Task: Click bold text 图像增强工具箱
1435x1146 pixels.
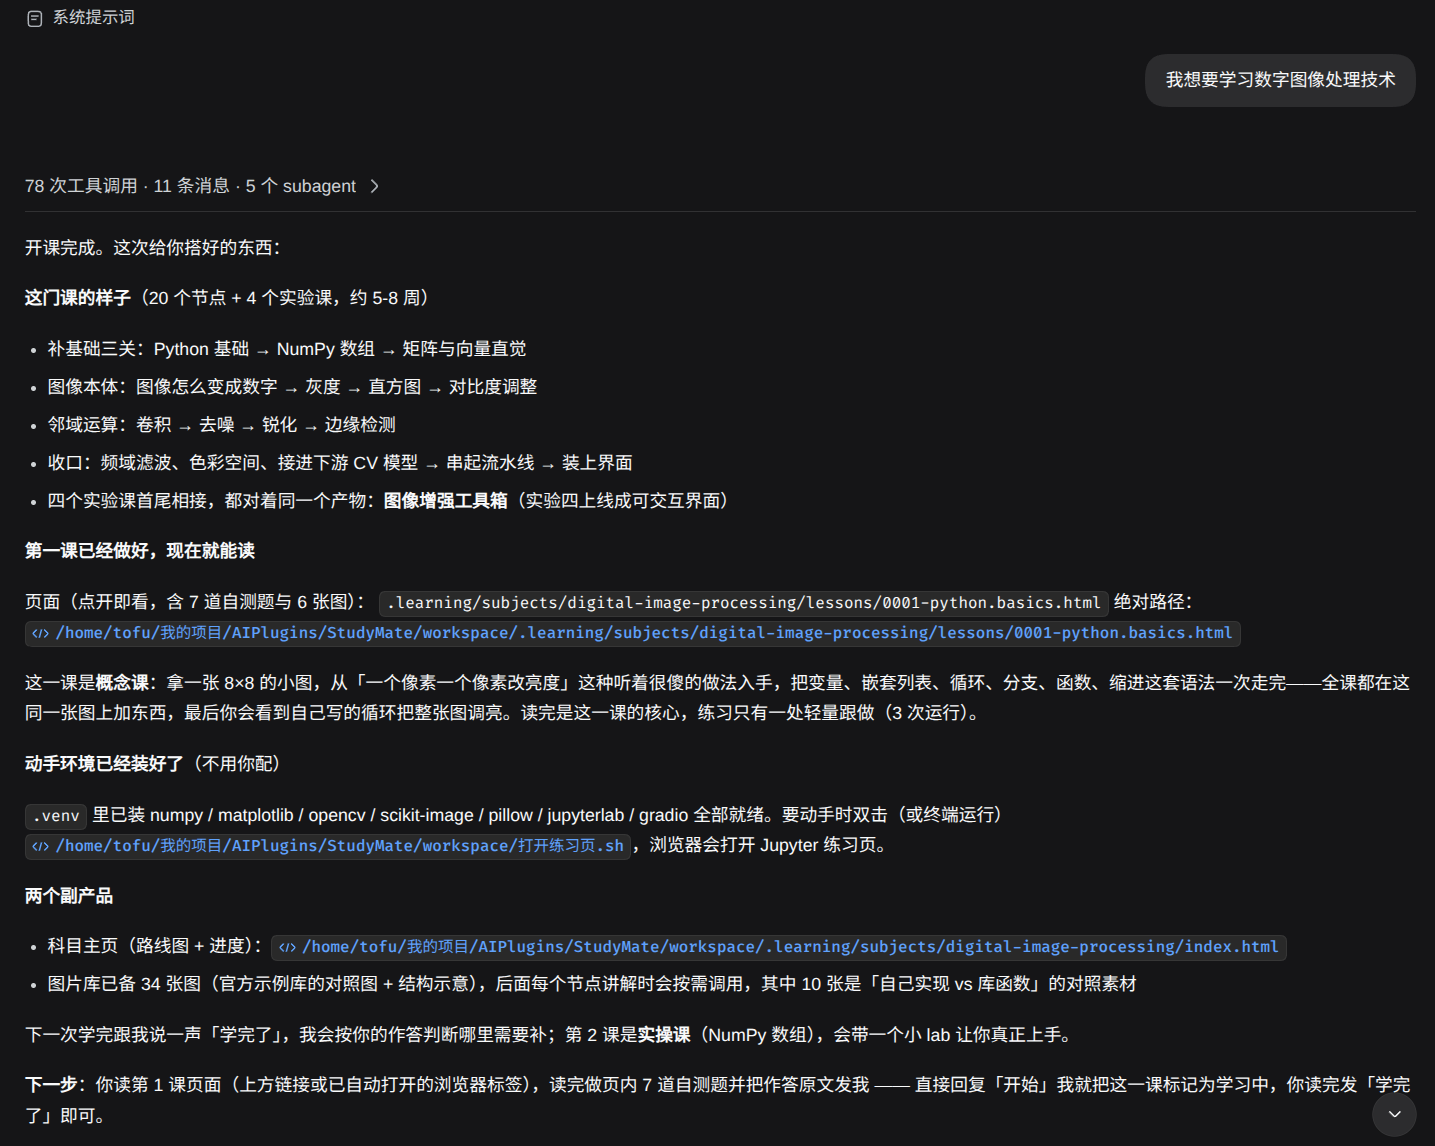Action: 446,501
